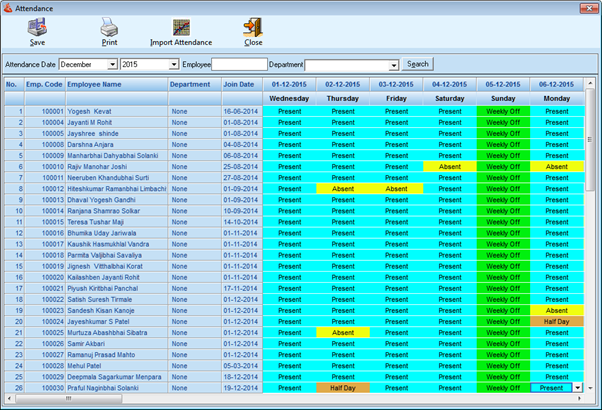The width and height of the screenshot is (602, 410).
Task: Click the Employee text field
Action: (239, 64)
